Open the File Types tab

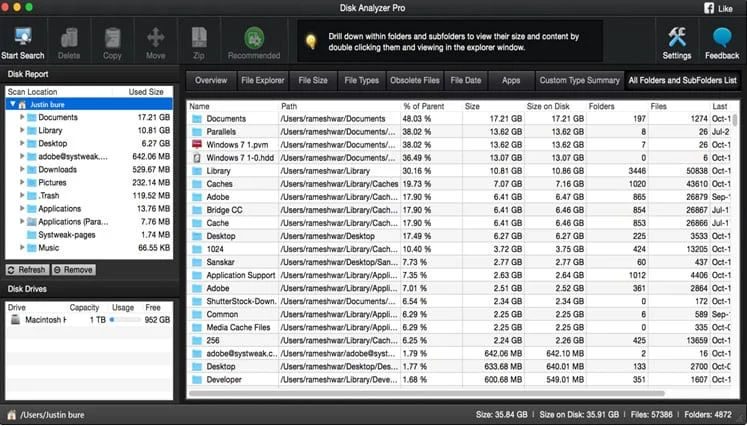(362, 81)
